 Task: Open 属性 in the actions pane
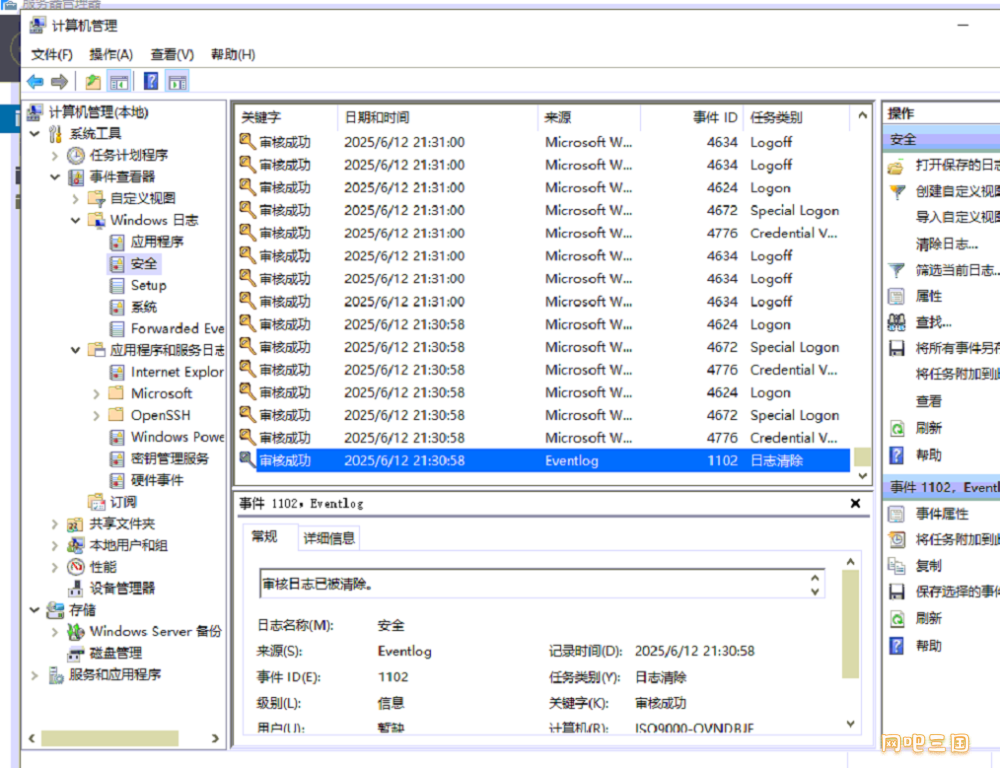pos(929,296)
